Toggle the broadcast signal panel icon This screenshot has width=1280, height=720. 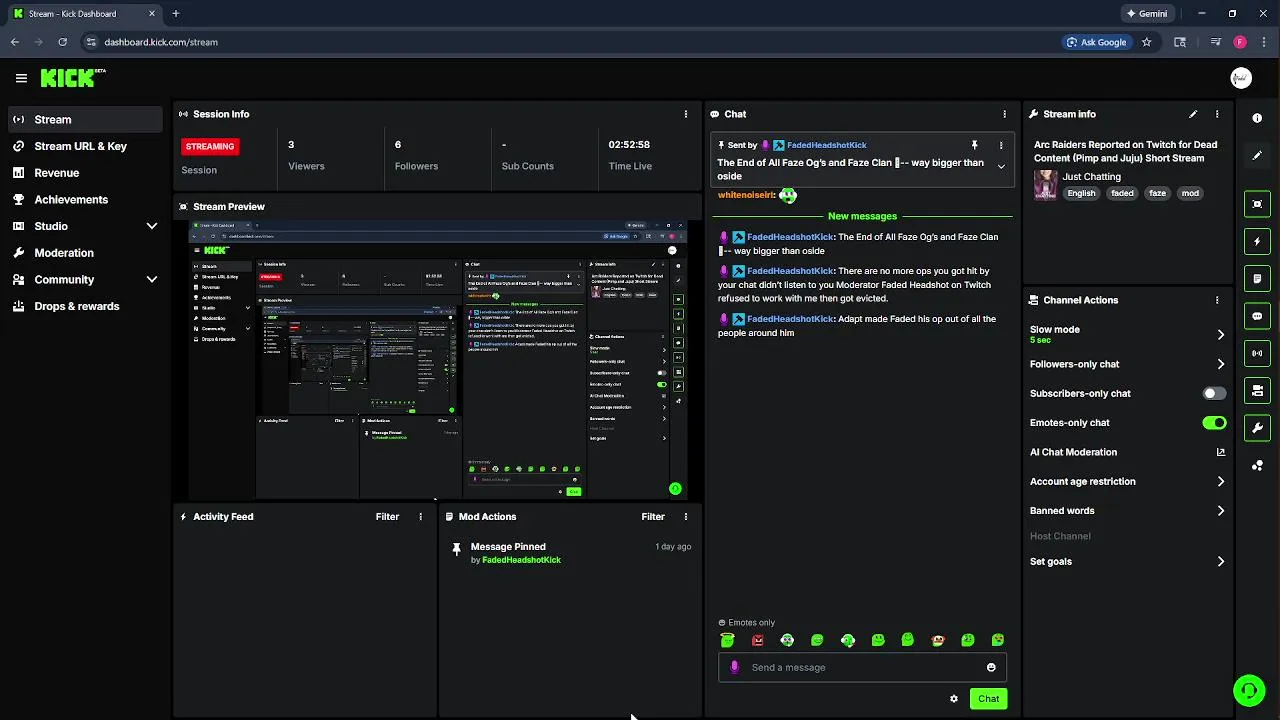coord(1257,353)
